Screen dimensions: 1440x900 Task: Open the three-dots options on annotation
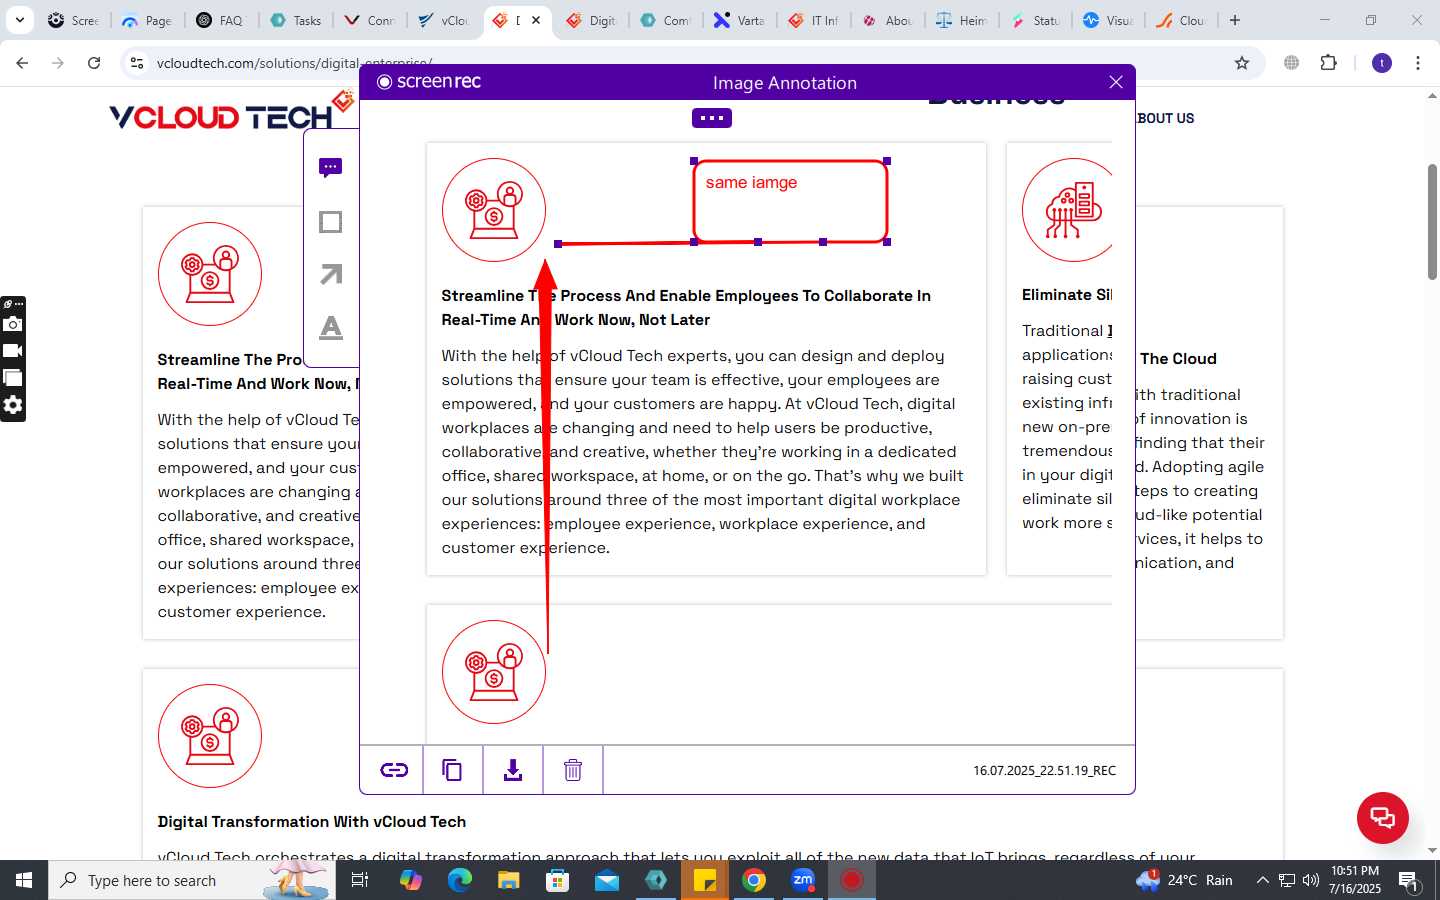[x=712, y=118]
